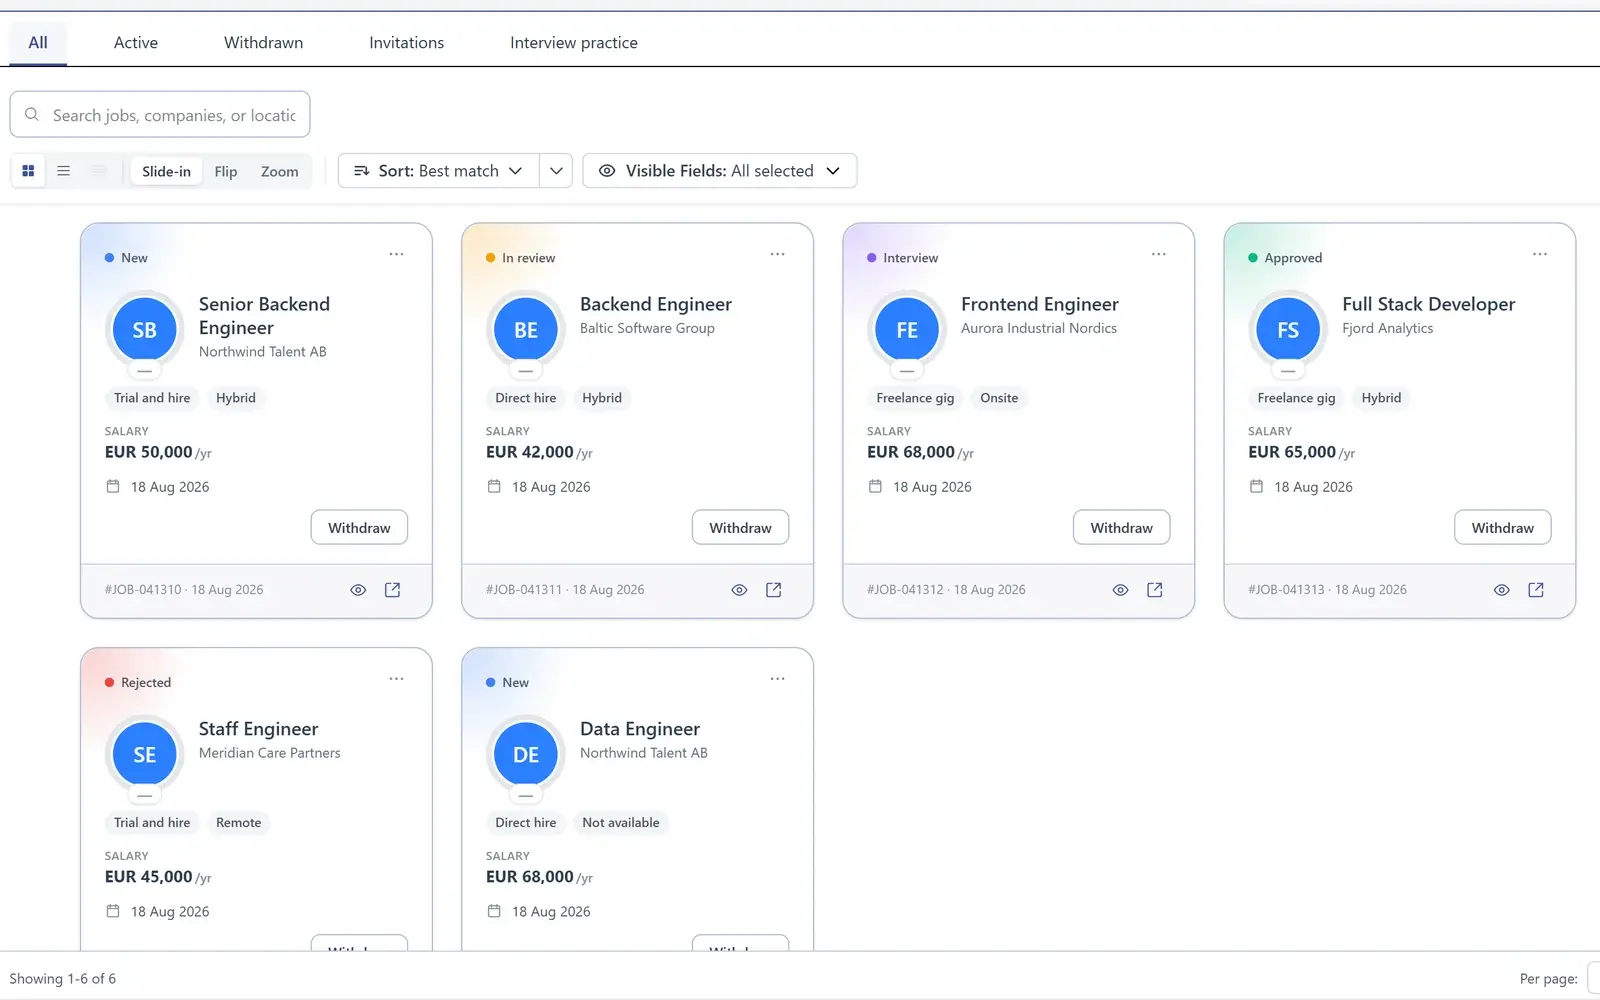Switch to the Active tab
This screenshot has width=1600, height=1000.
(136, 43)
